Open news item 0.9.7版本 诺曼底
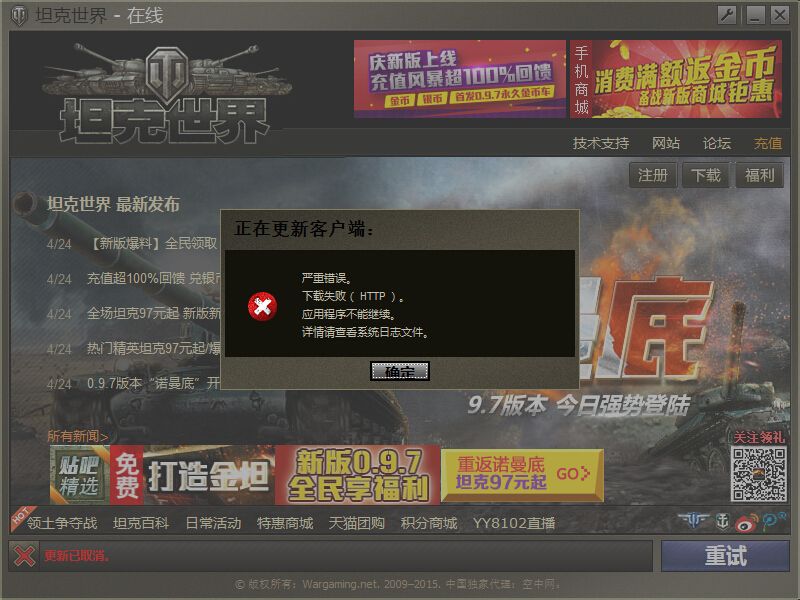 point(154,383)
